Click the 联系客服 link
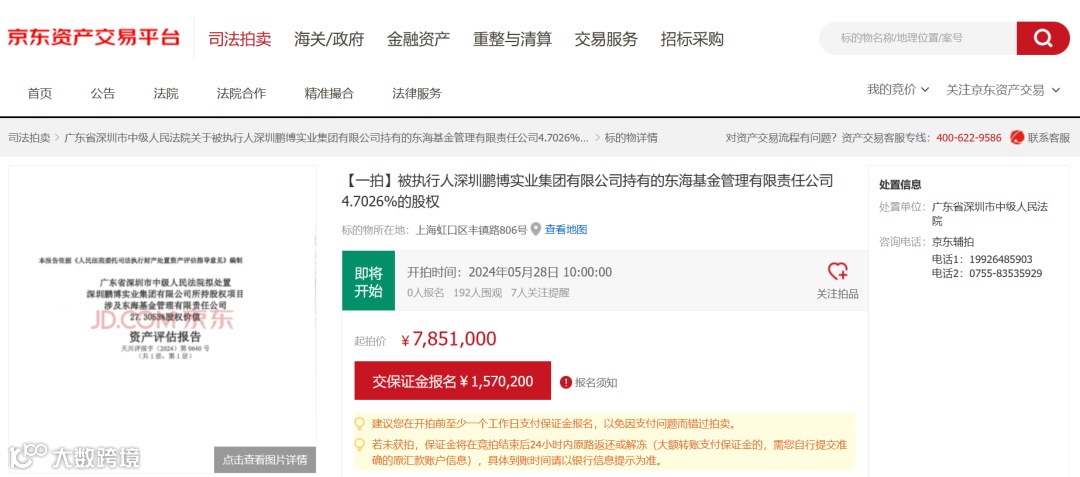Viewport: 1080px width, 477px height. point(1049,138)
